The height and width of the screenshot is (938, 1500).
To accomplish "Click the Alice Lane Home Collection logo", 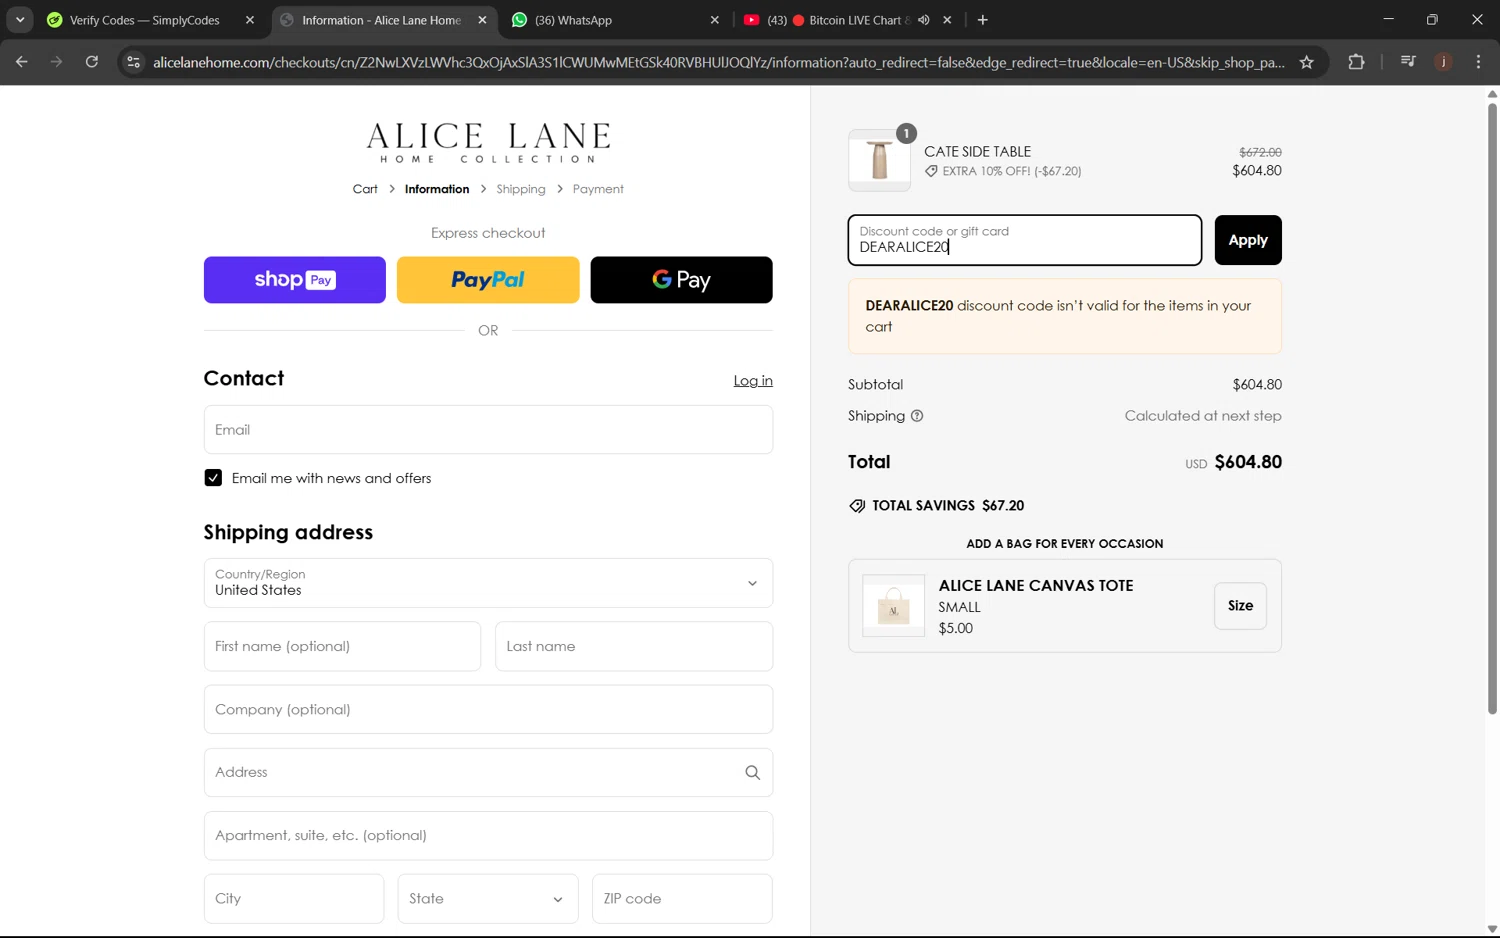I will point(488,142).
